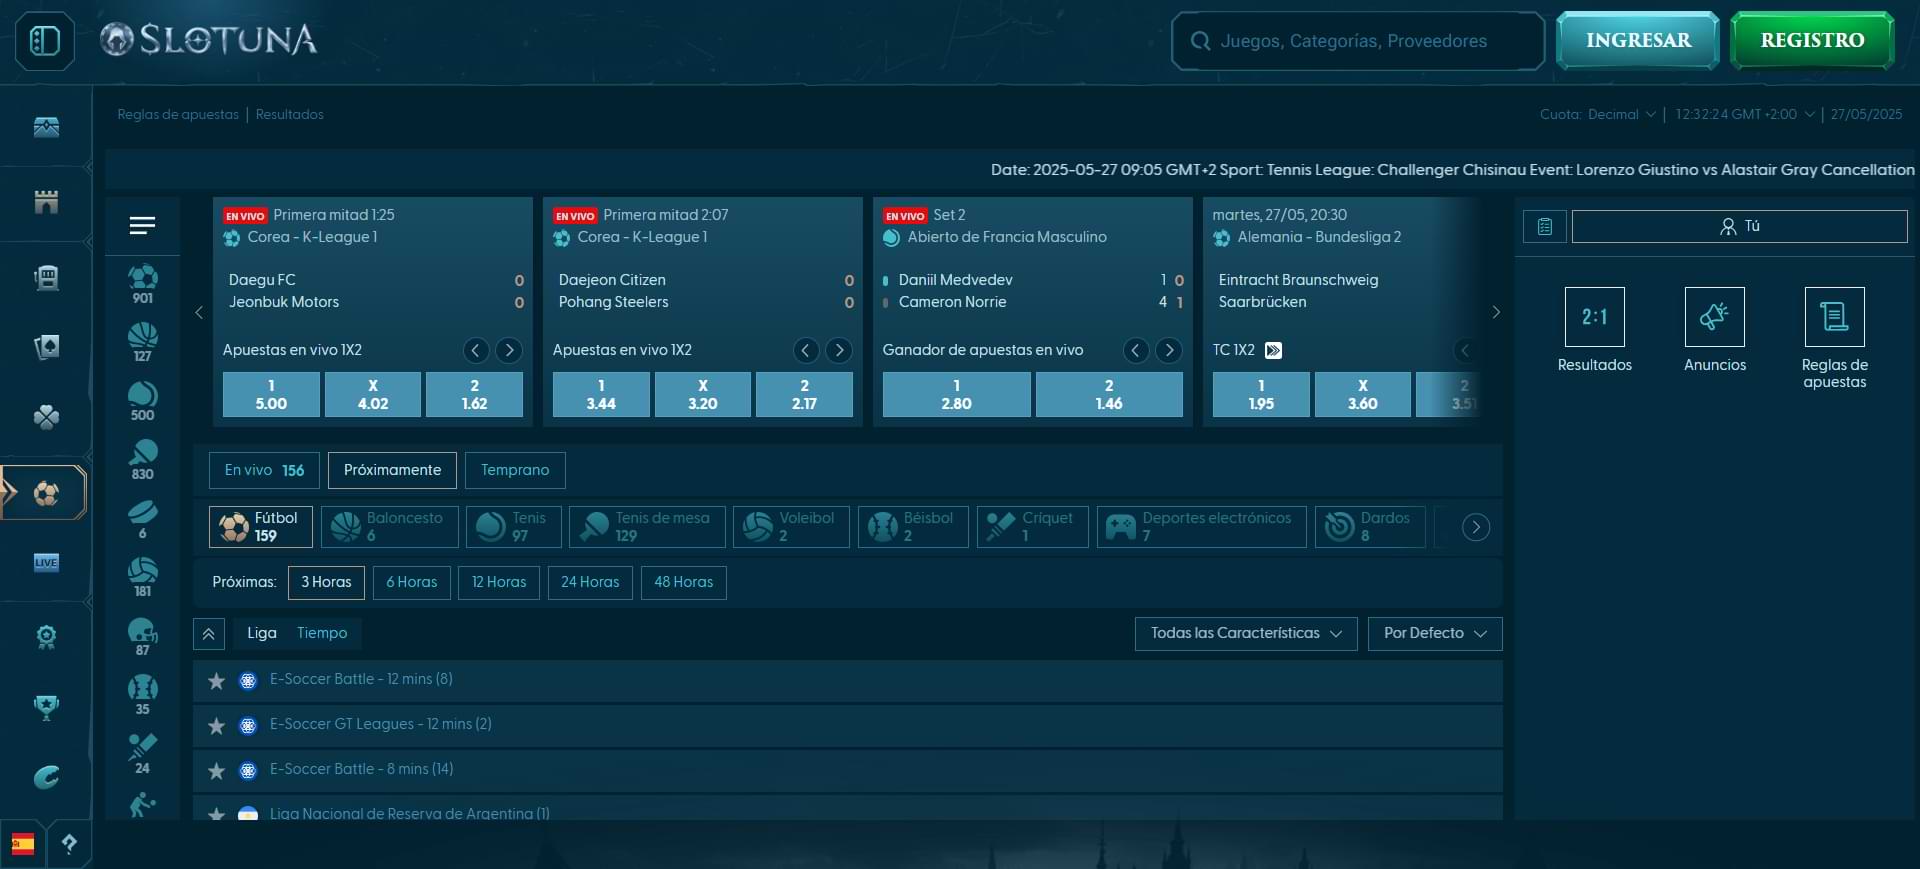Show previous featured matches carousel arrow

point(199,312)
